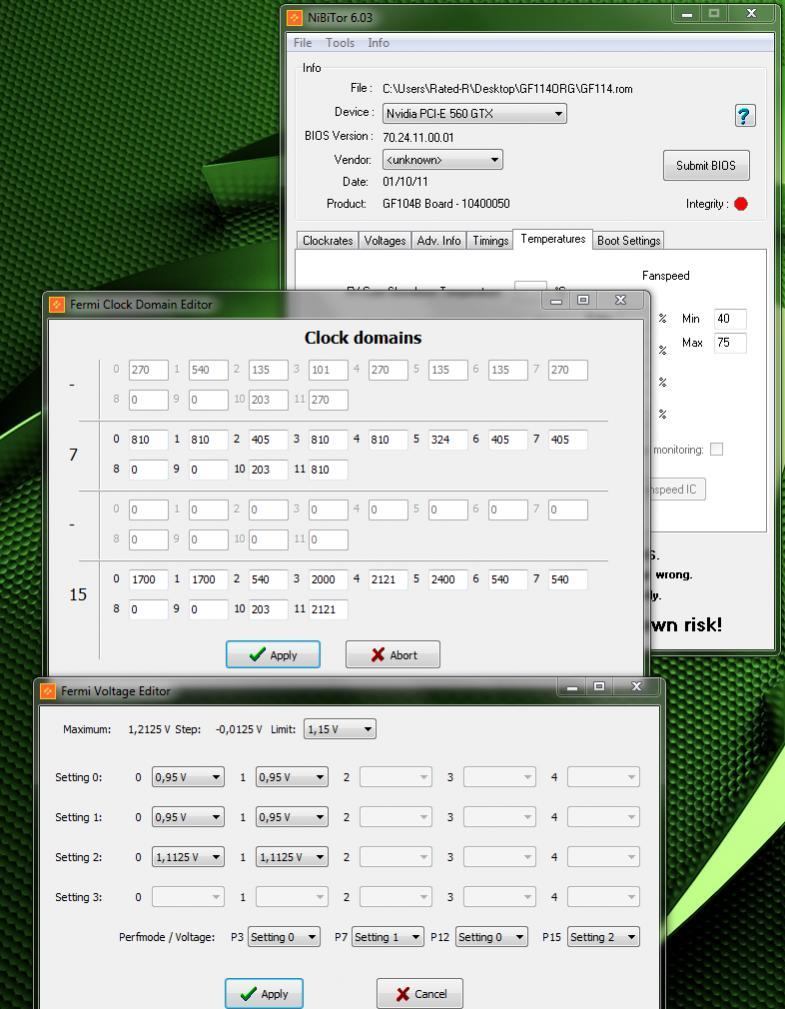785x1009 pixels.
Task: Switch to the Voltages tab
Action: tap(385, 241)
